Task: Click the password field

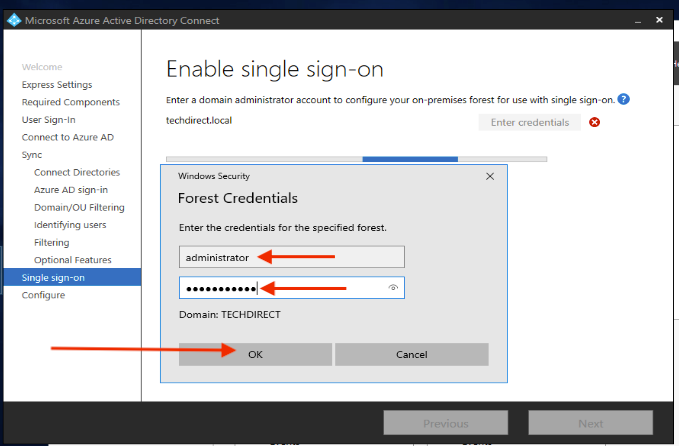Action: (x=292, y=288)
